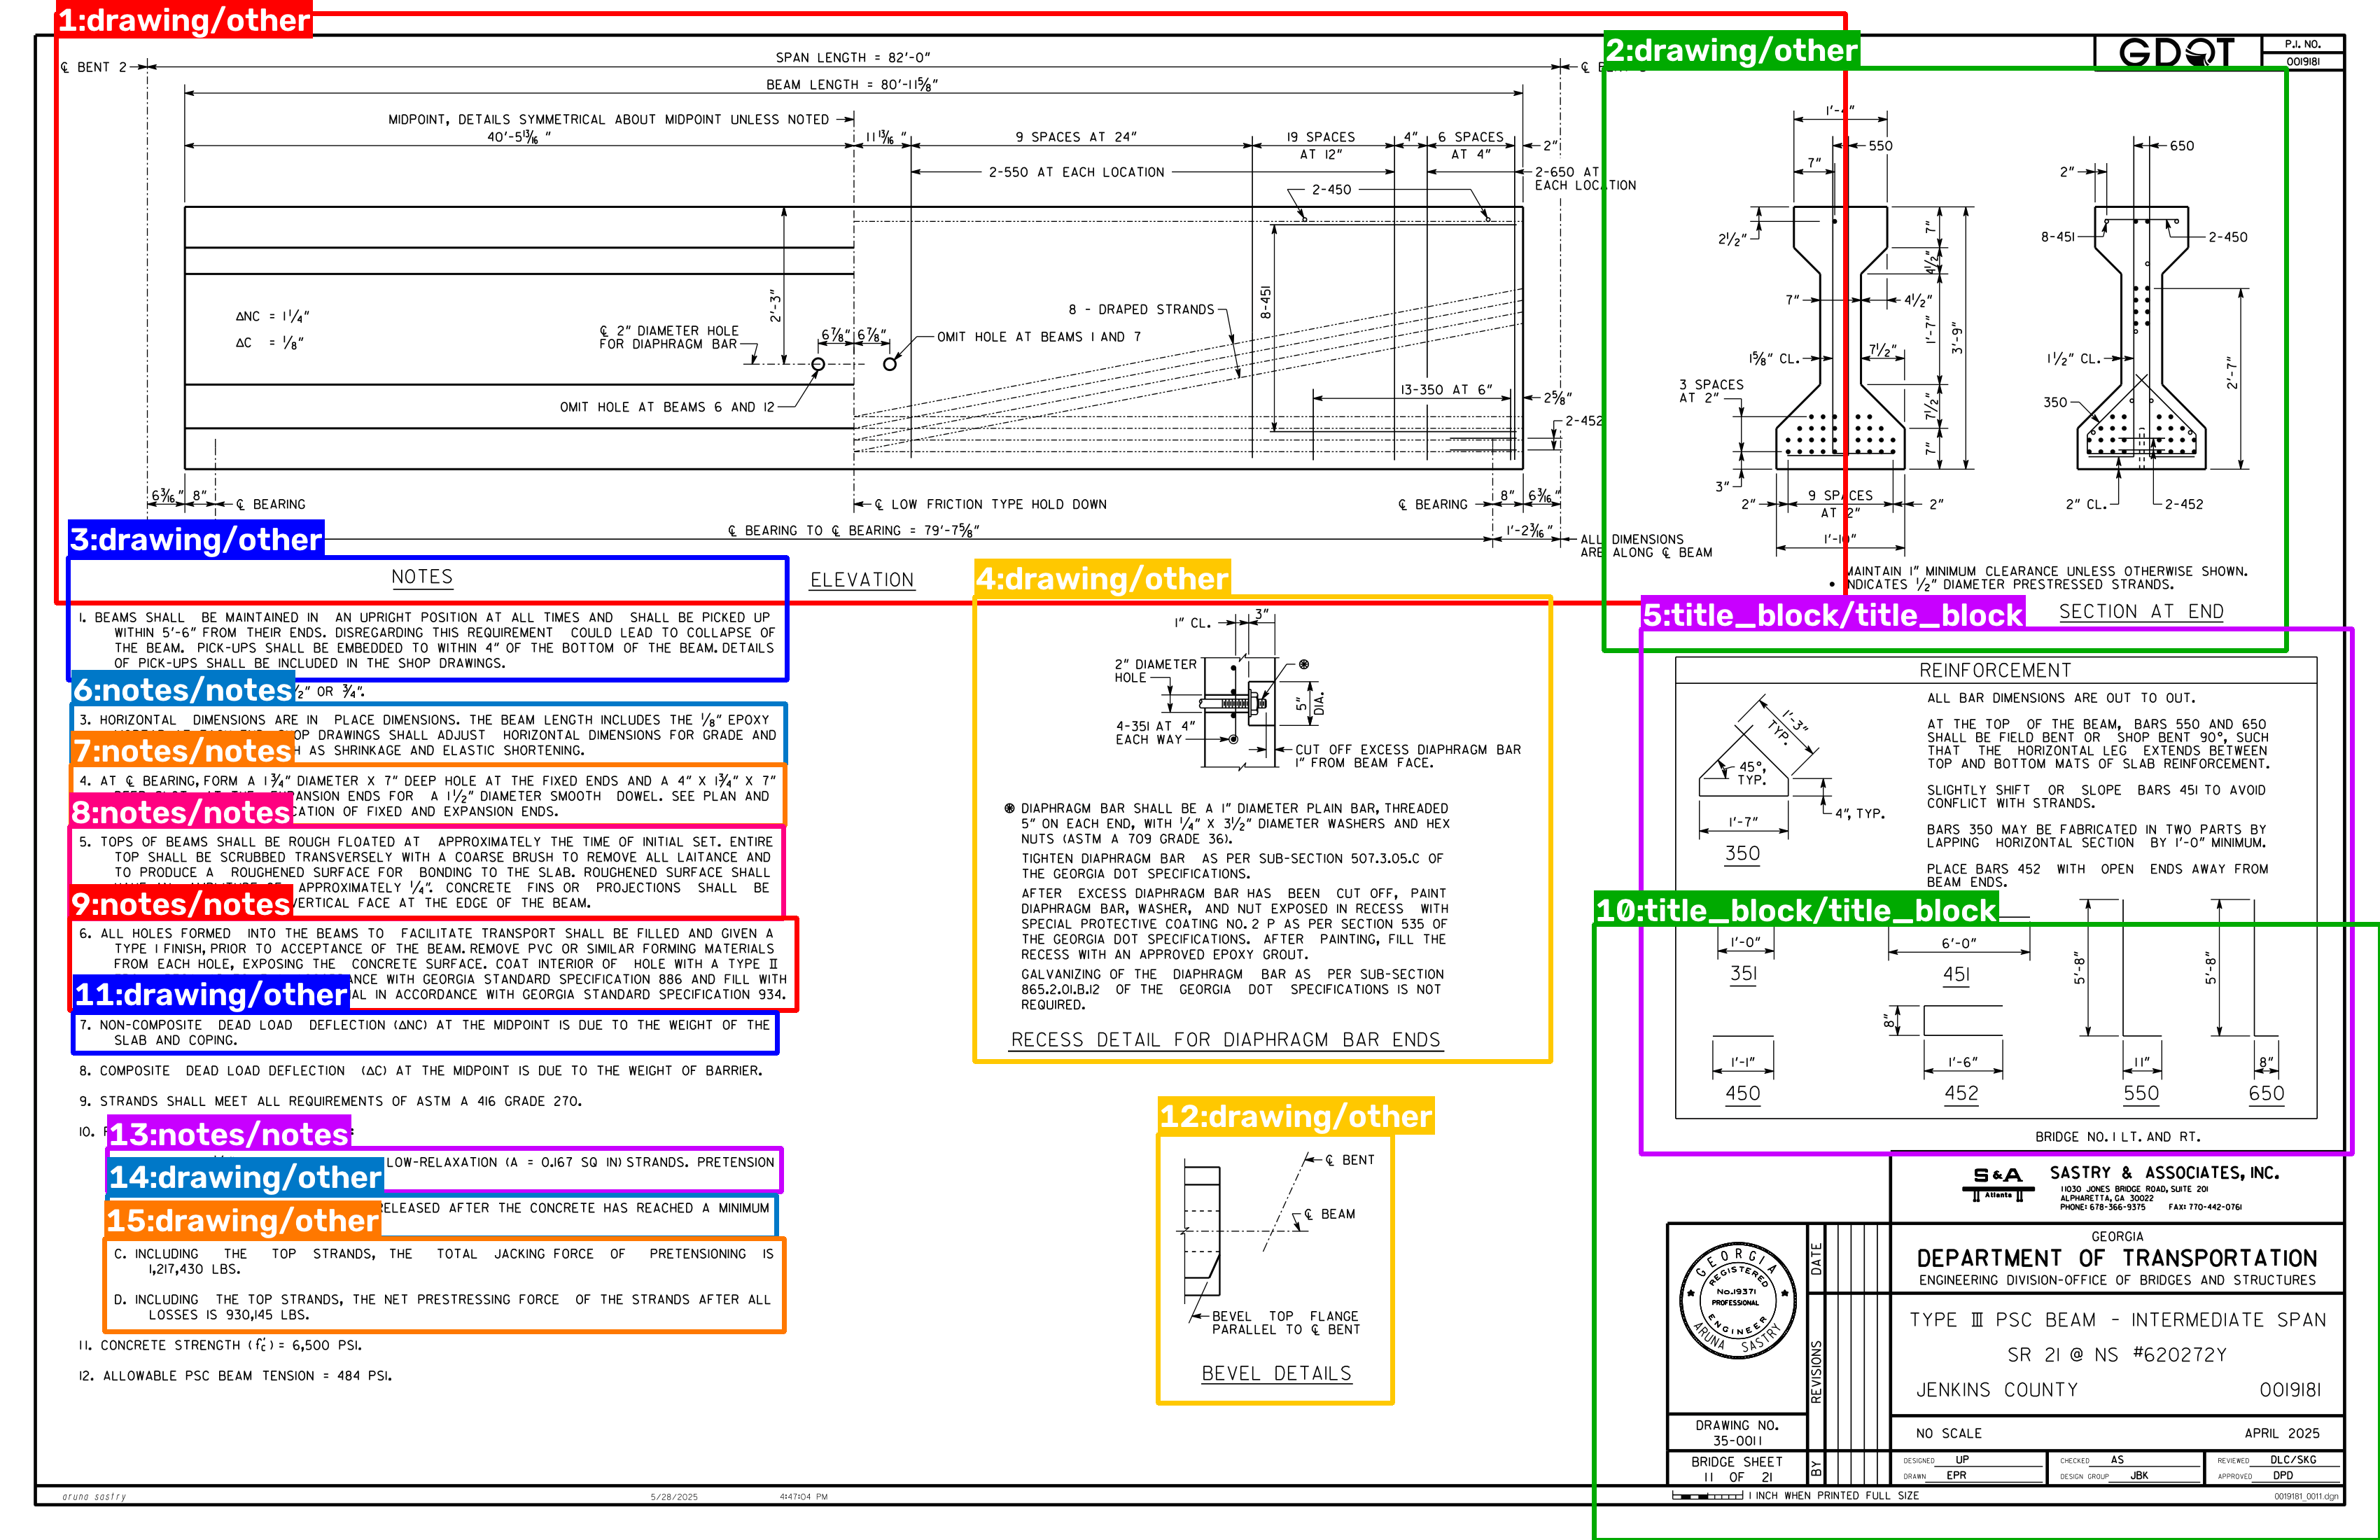Select note 12 'ALLOWABLE PSC BEAM TENSION = 484 PSI'
This screenshot has height=1540, width=2380.
click(235, 1376)
